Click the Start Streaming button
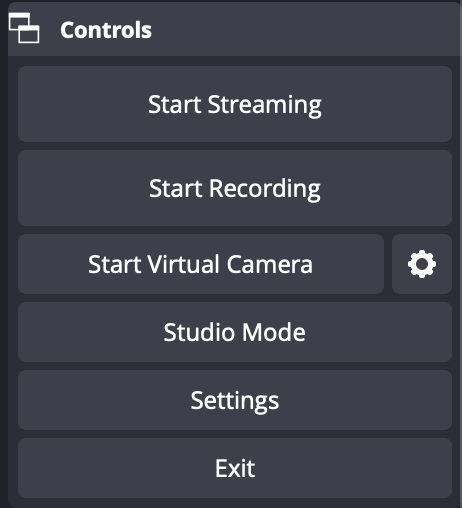462x508 pixels. pyautogui.click(x=235, y=104)
